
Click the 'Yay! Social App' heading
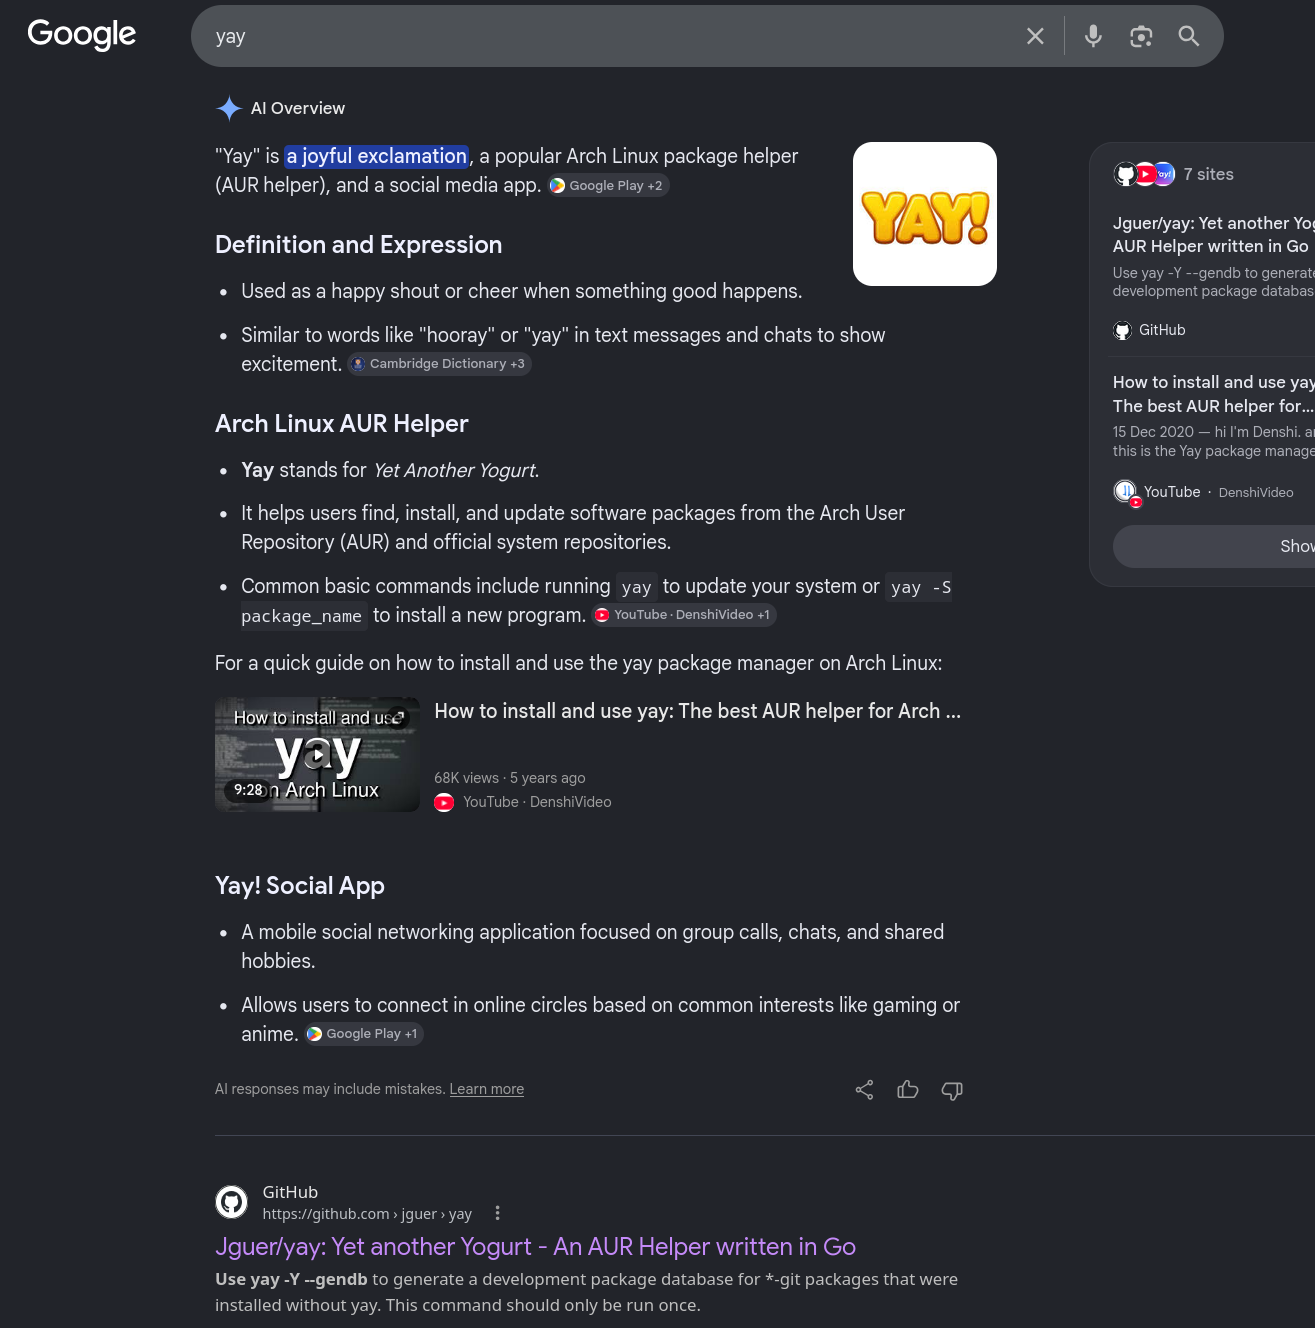pyautogui.click(x=300, y=886)
